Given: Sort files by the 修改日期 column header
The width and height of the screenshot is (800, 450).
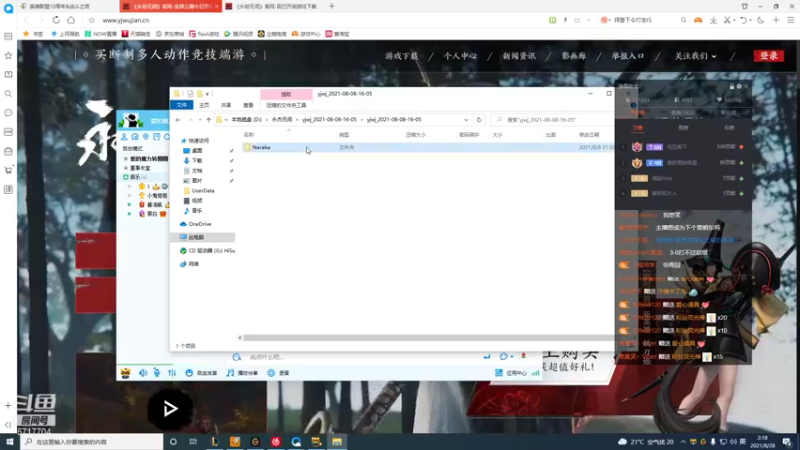Looking at the screenshot, I should tap(589, 135).
